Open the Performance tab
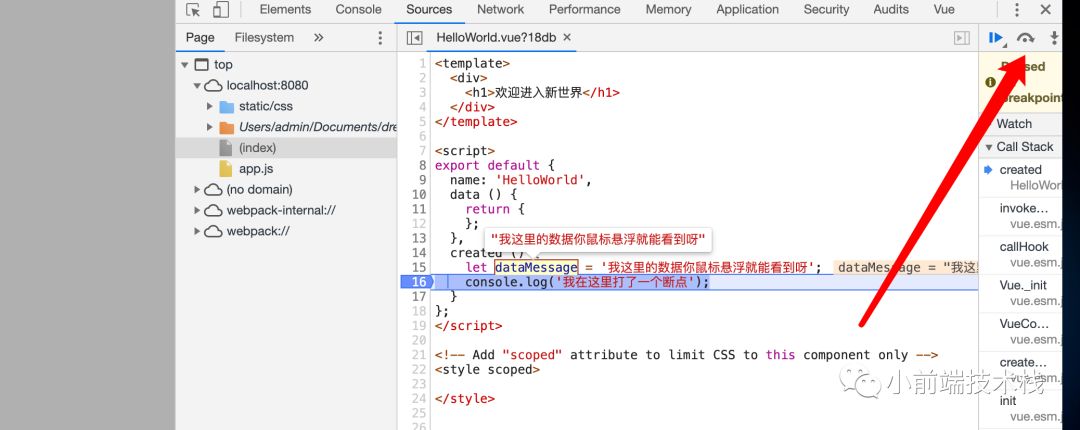 tap(585, 10)
